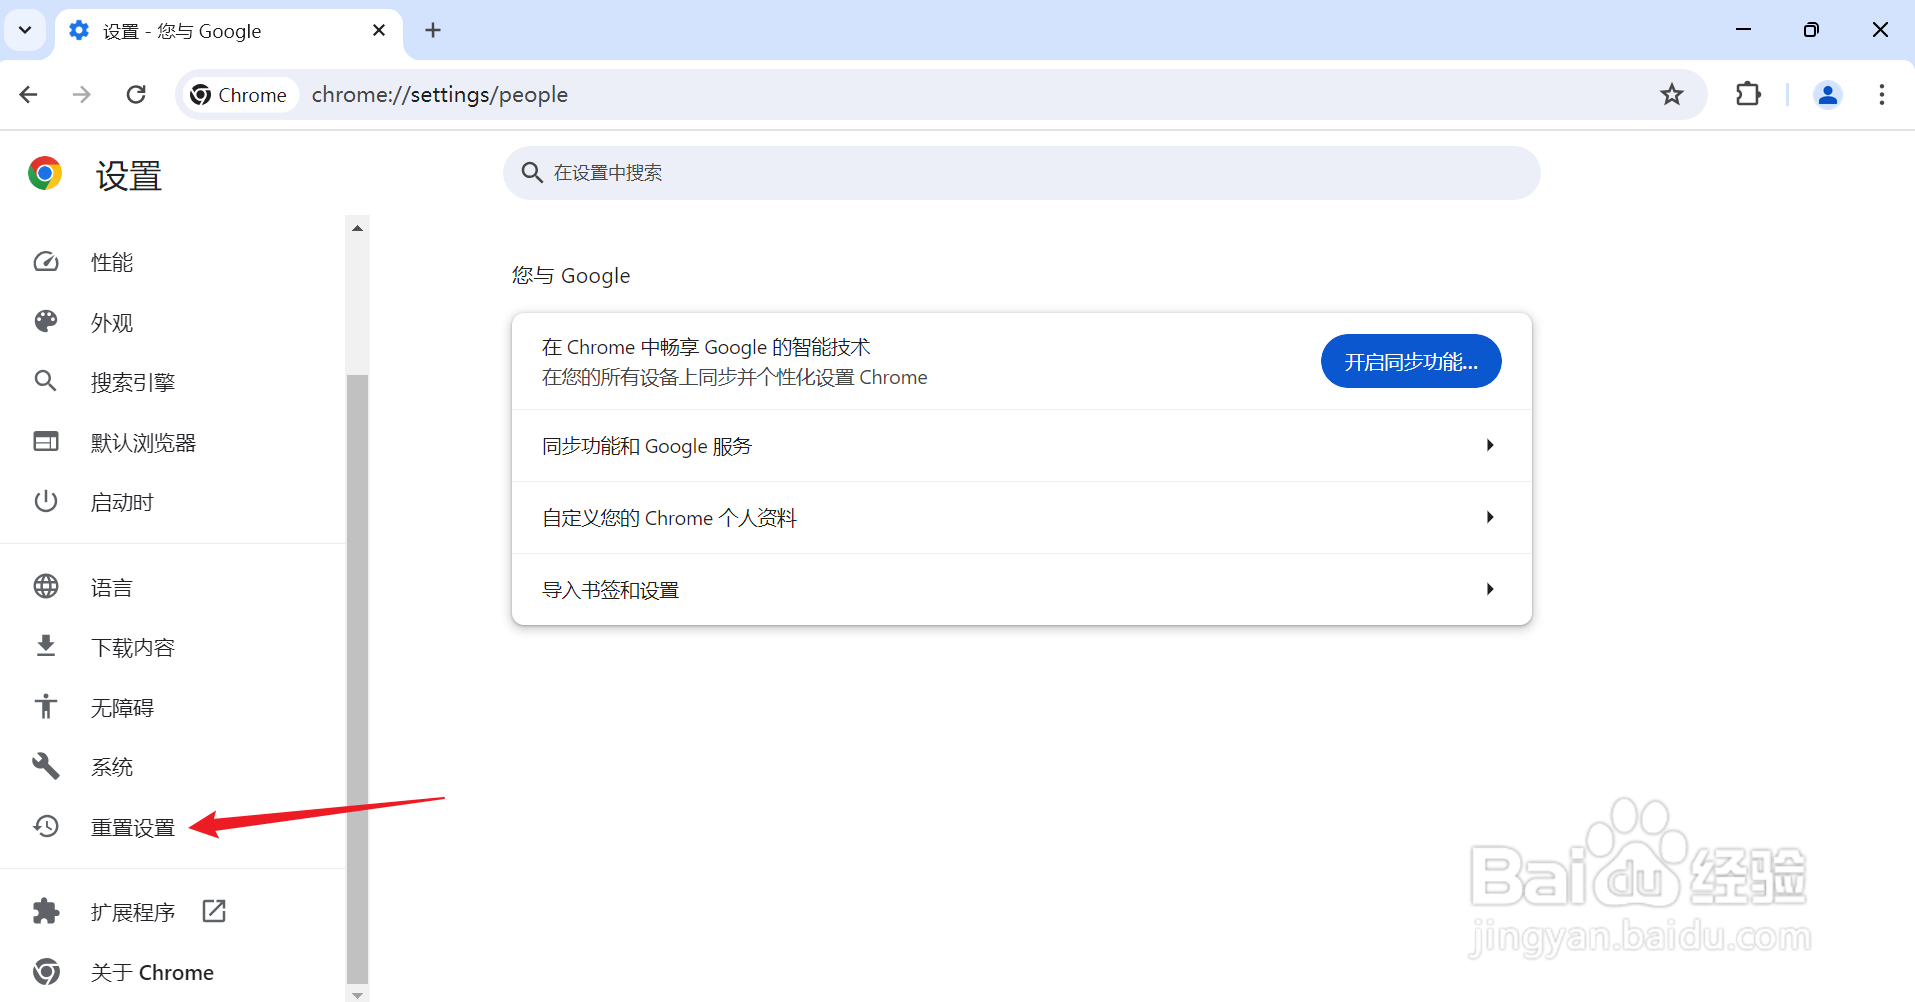1915x1002 pixels.
Task: Open the tab search dropdown arrow
Action: (25, 30)
